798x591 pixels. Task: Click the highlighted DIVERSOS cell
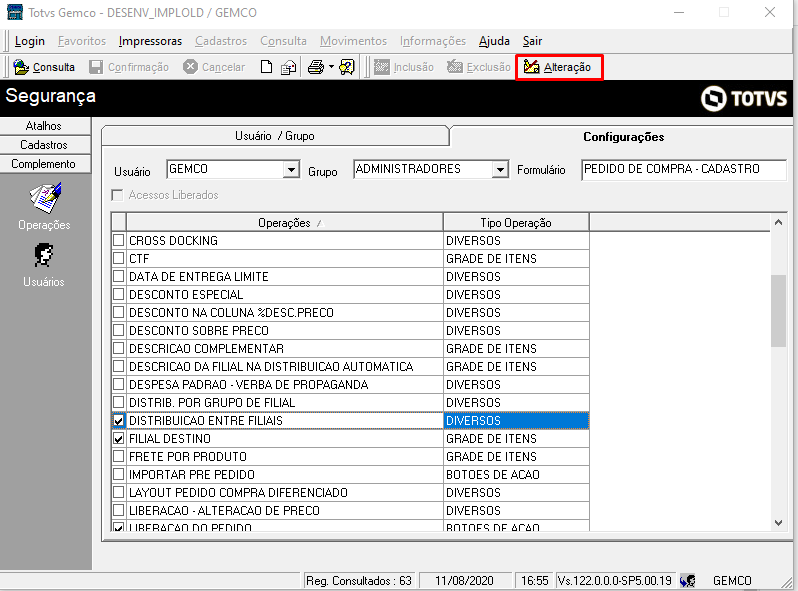pos(516,420)
